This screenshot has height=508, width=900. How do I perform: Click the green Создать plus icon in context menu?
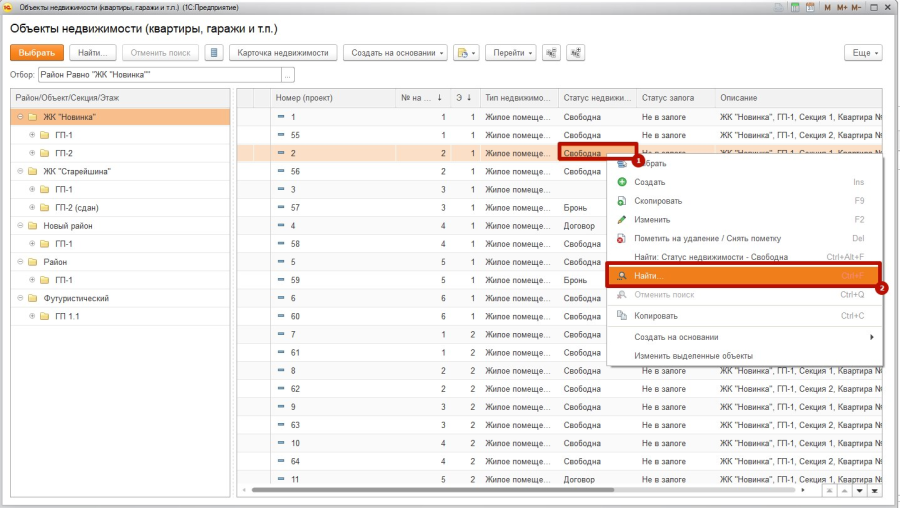pos(622,182)
